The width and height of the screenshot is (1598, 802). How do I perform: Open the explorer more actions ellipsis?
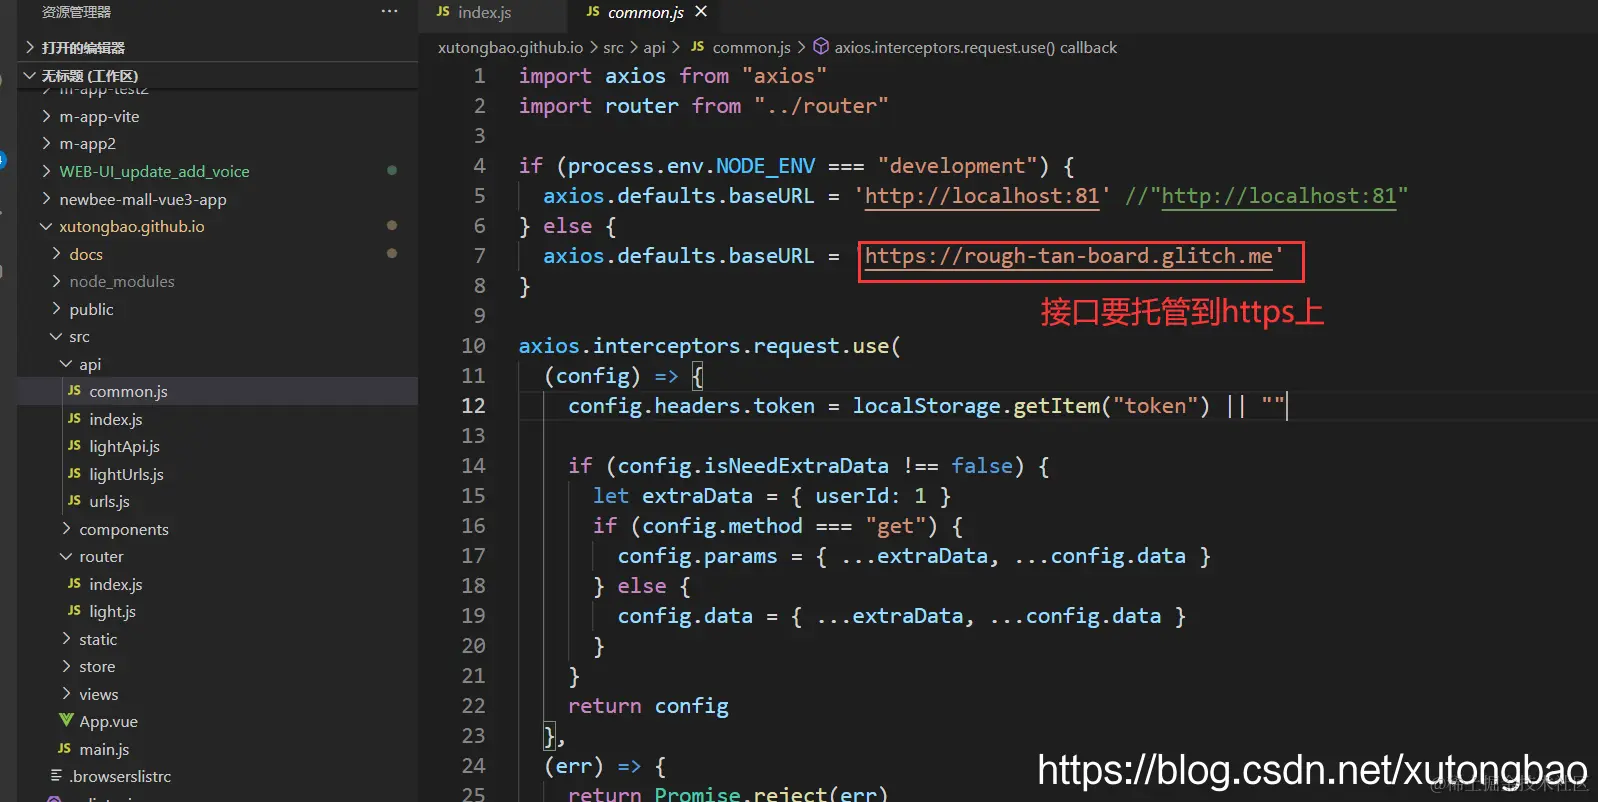click(390, 12)
